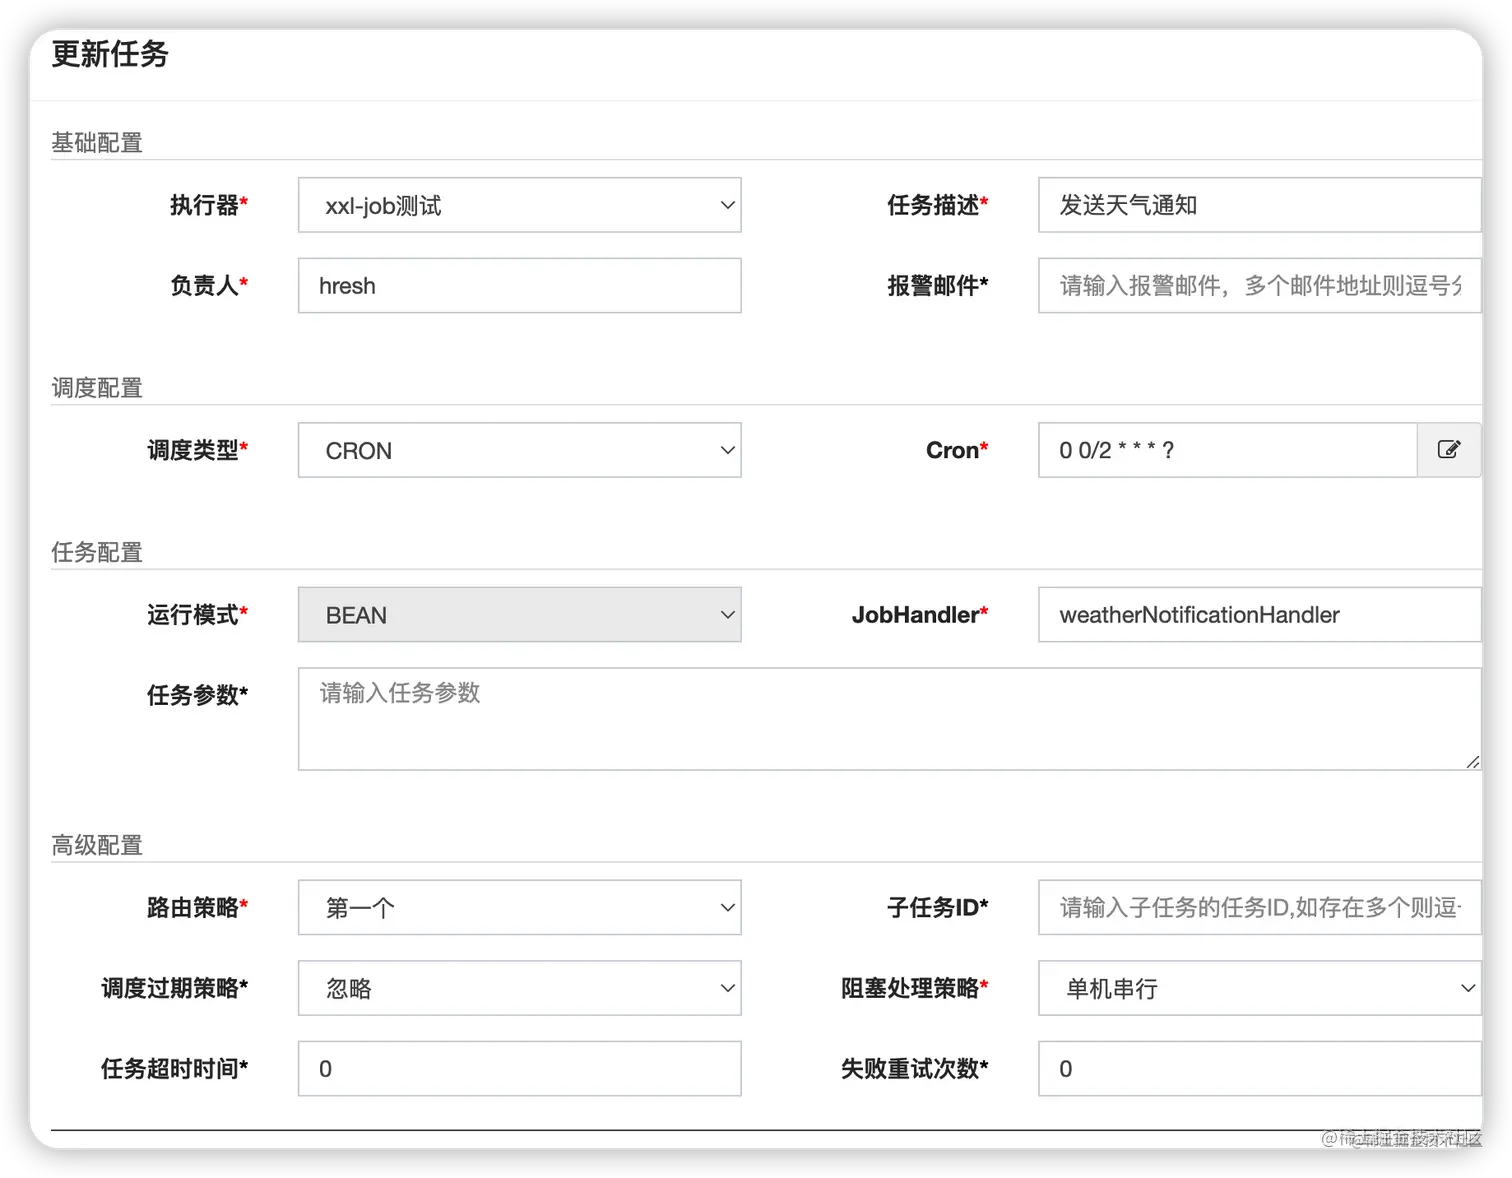Click the 调度配置 section heading

click(x=97, y=388)
